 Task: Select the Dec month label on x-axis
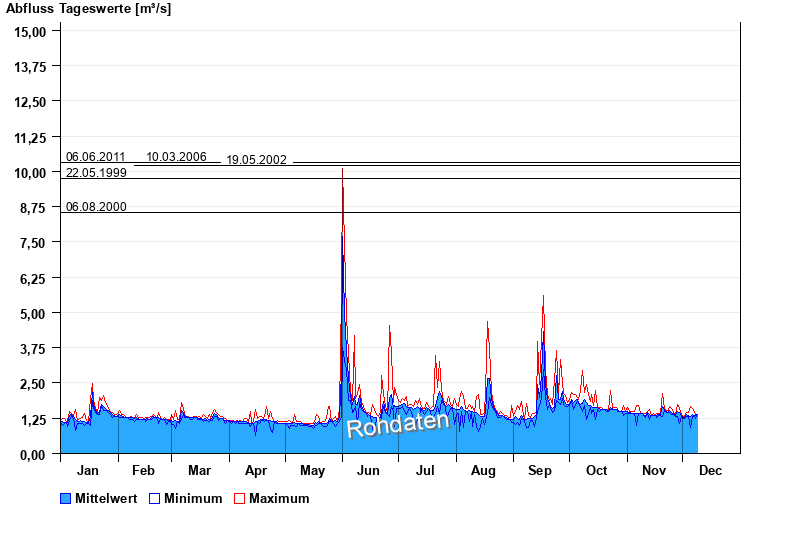click(x=710, y=470)
